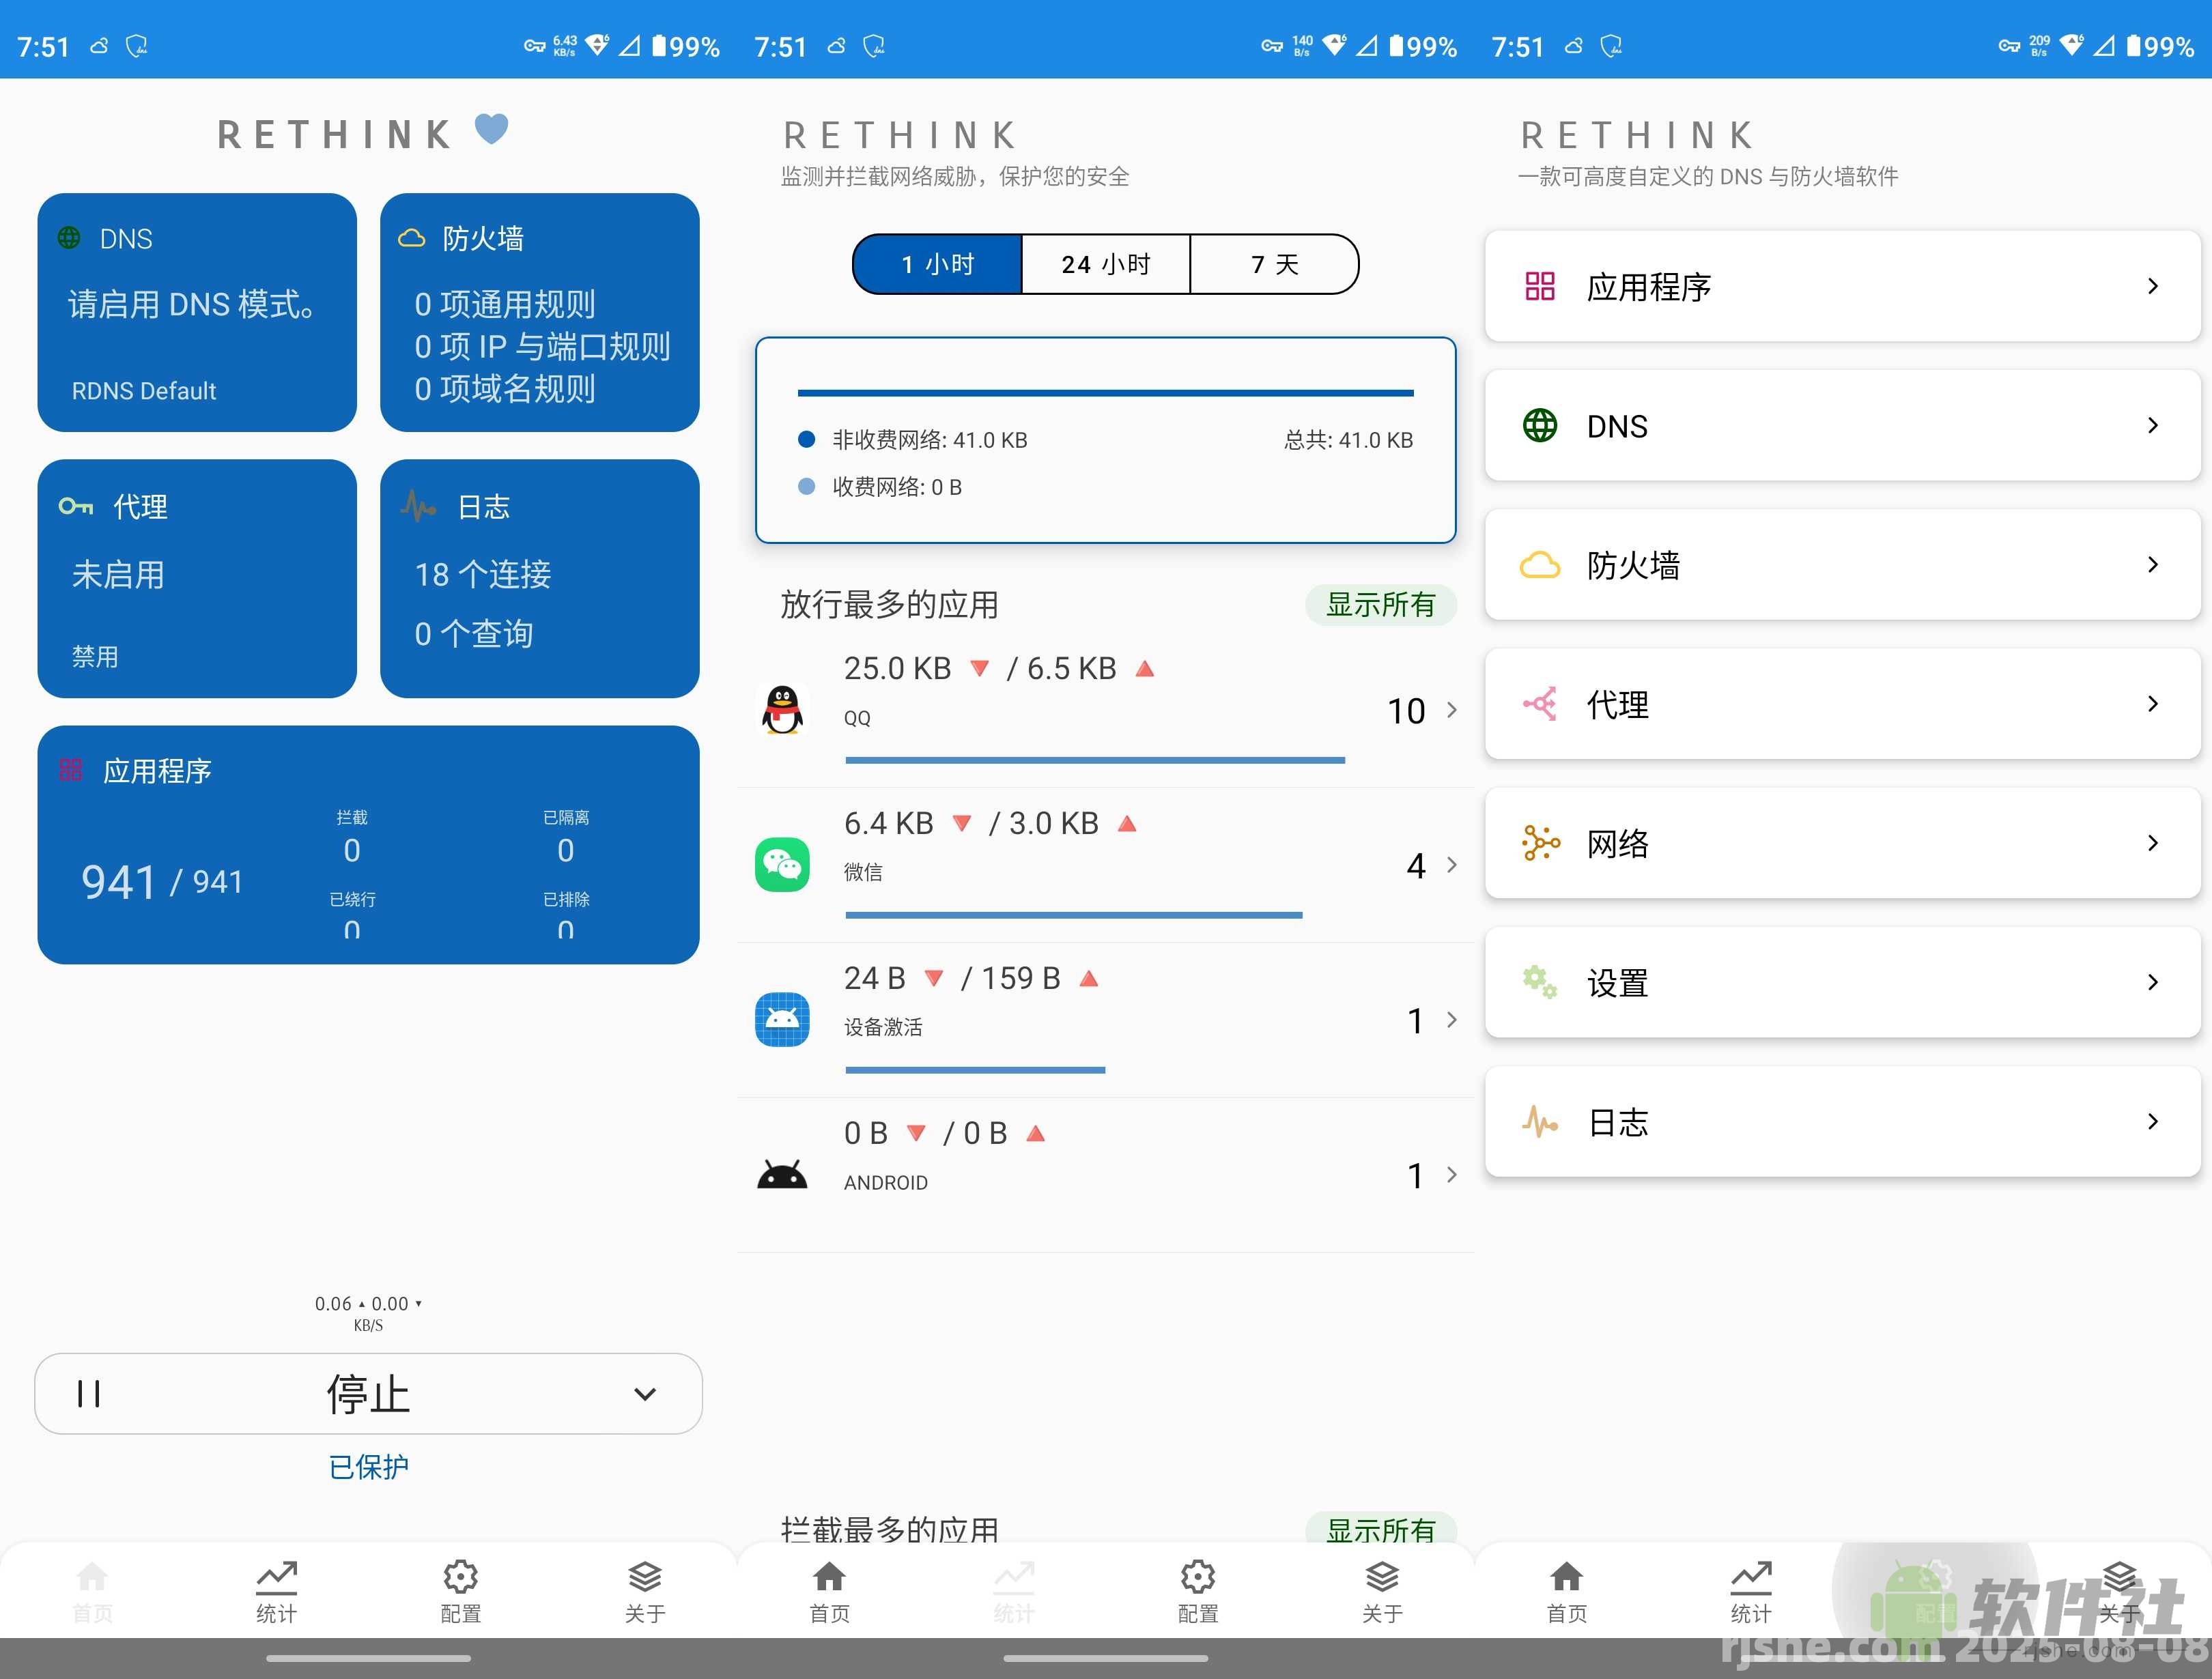
Task: Expand the 停止 dropdown arrow
Action: point(645,1393)
